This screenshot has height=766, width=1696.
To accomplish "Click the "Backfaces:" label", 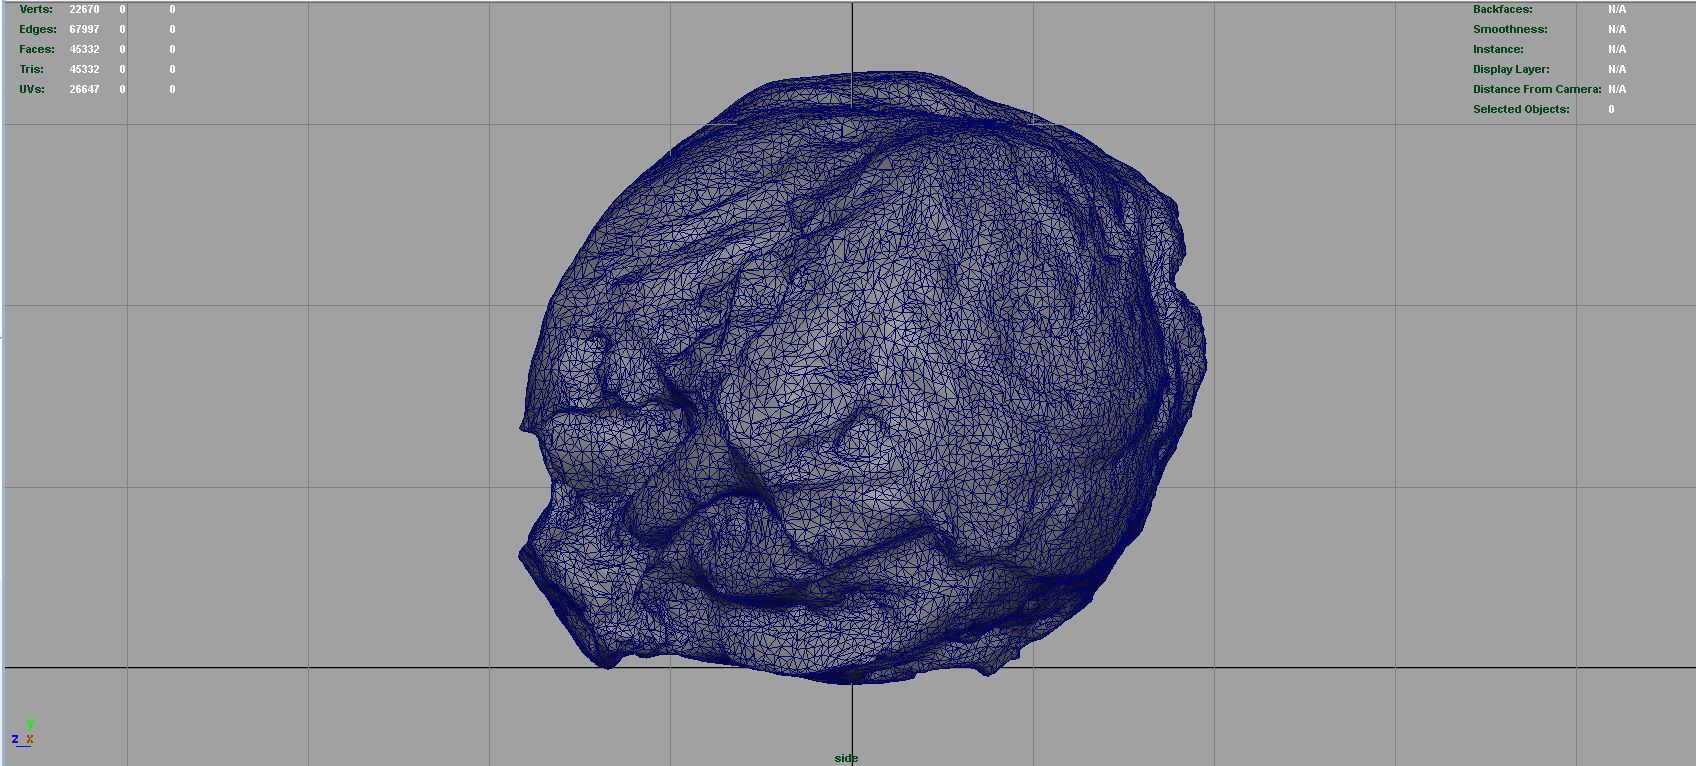I will pyautogui.click(x=1502, y=9).
